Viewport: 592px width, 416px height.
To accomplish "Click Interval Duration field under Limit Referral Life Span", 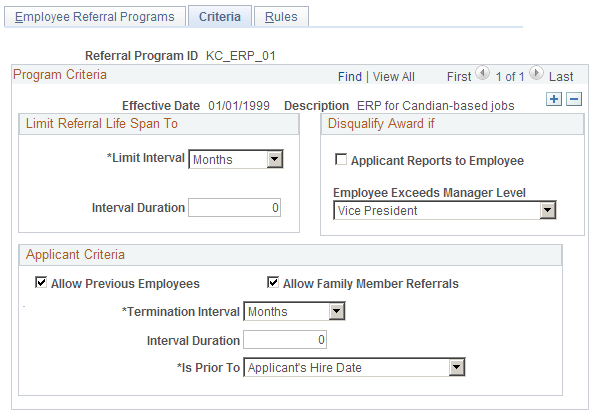I will (234, 208).
